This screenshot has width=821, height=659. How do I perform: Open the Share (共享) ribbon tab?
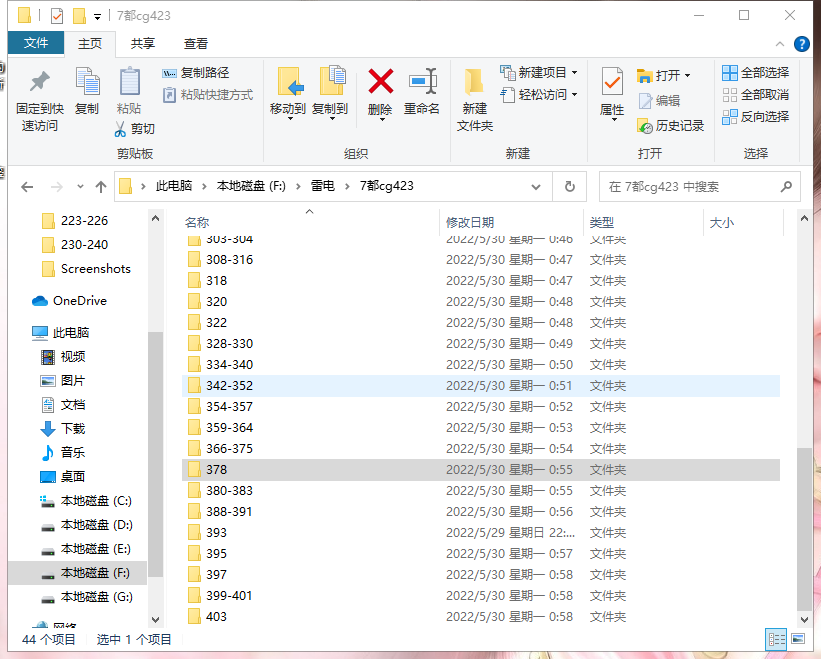coord(143,43)
